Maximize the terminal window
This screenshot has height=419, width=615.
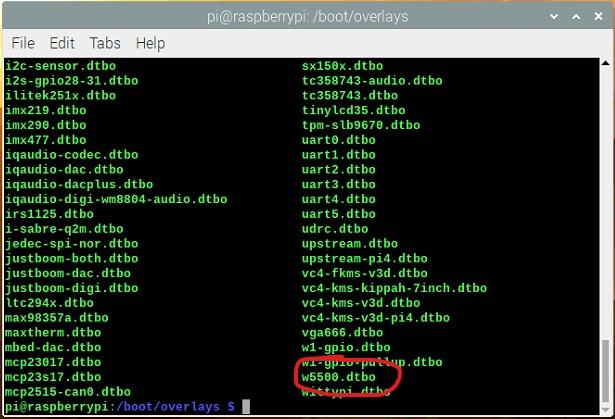pos(576,16)
